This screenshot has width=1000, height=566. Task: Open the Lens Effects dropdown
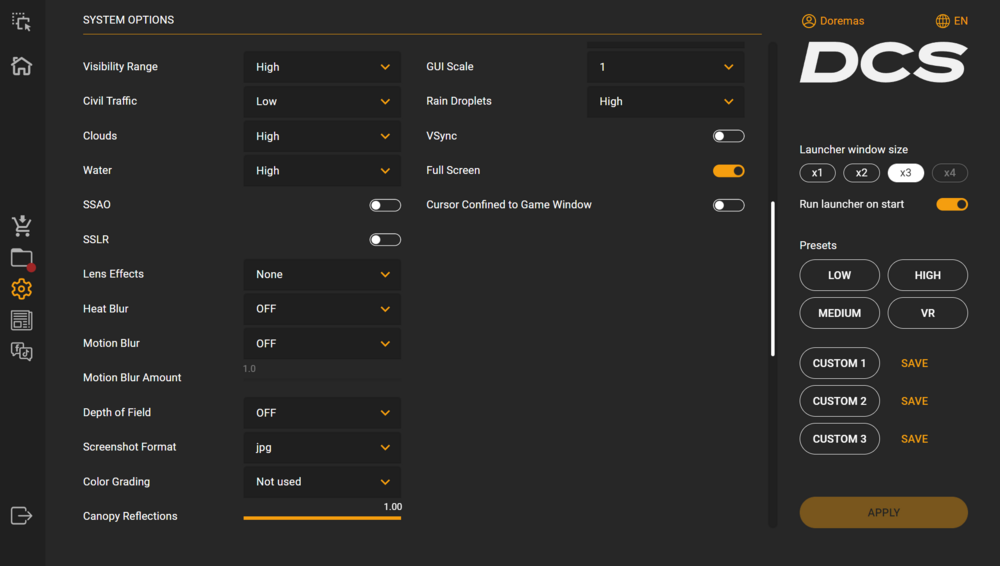tap(322, 274)
